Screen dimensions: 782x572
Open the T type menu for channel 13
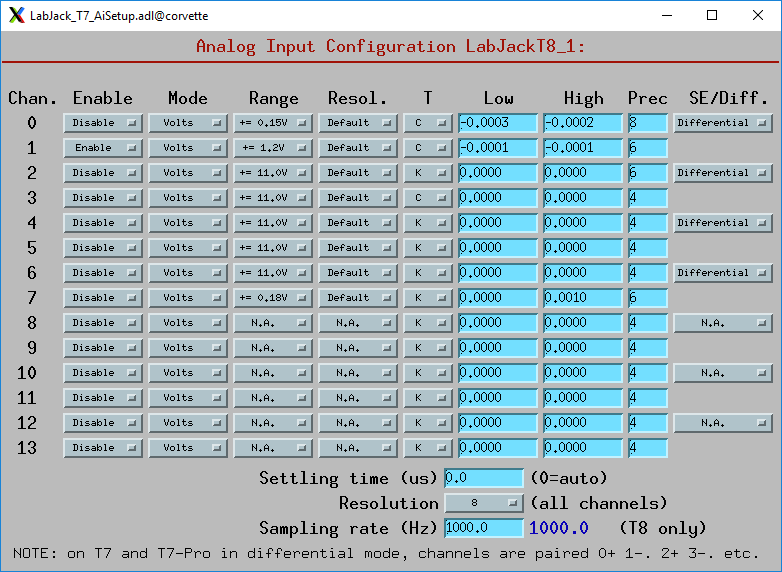click(x=428, y=448)
